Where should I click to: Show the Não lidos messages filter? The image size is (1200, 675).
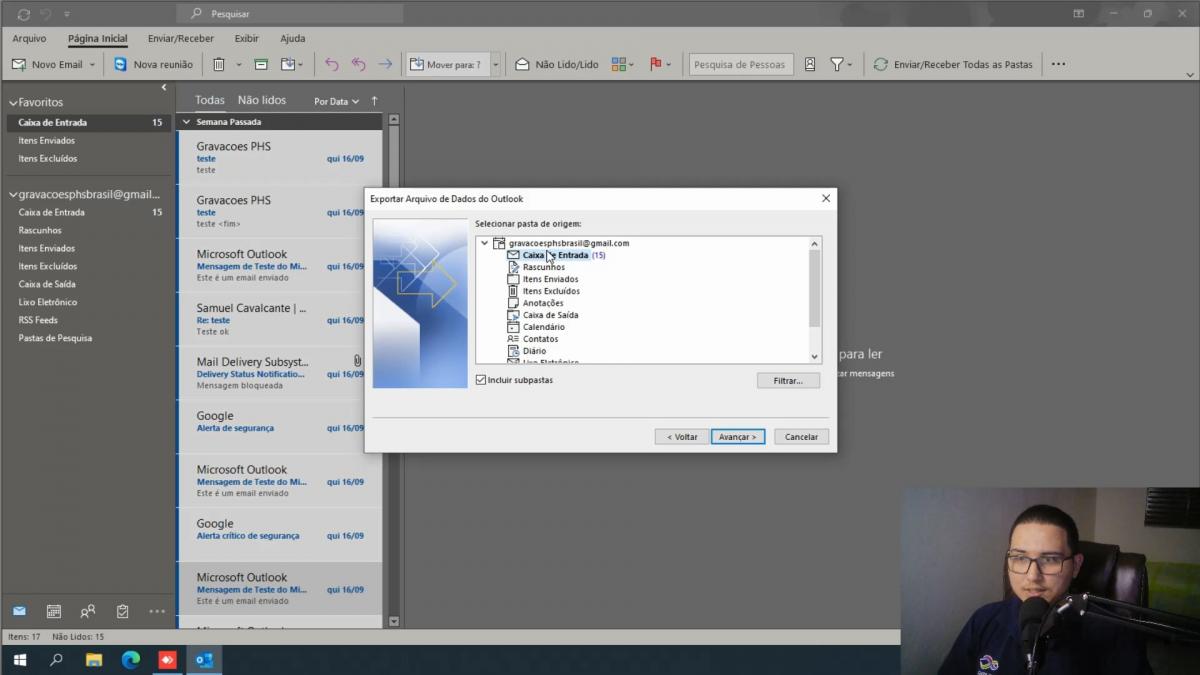(x=262, y=100)
